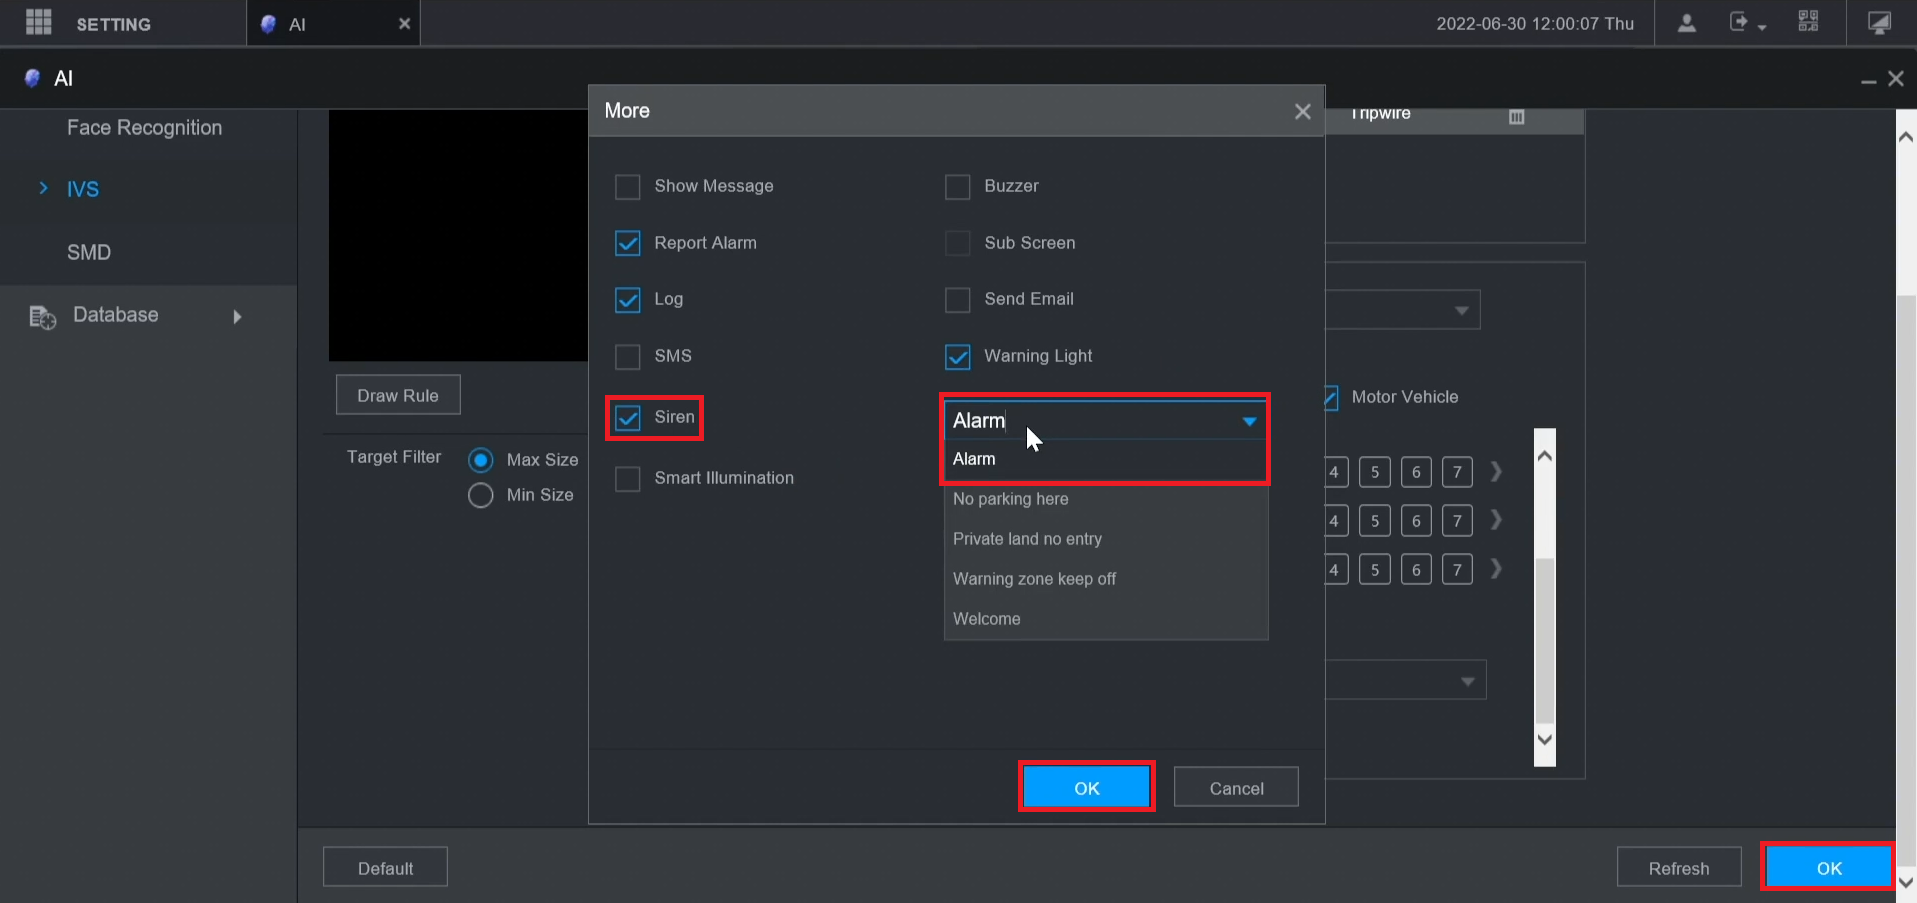Collapse the Alarm siren sound dropdown

pos(1249,421)
